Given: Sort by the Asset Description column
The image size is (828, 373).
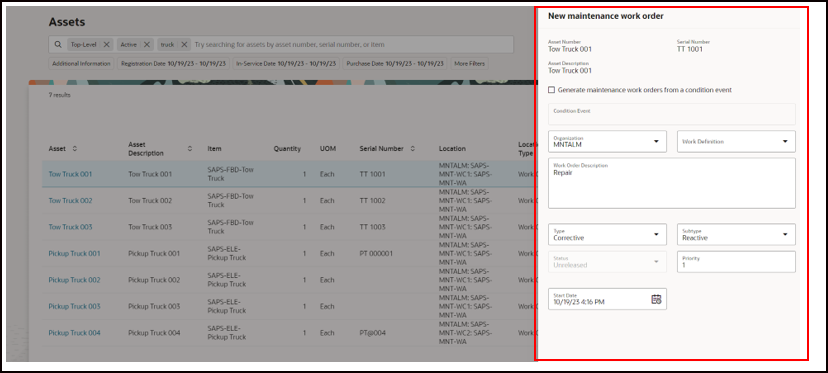Looking at the screenshot, I should (x=190, y=149).
